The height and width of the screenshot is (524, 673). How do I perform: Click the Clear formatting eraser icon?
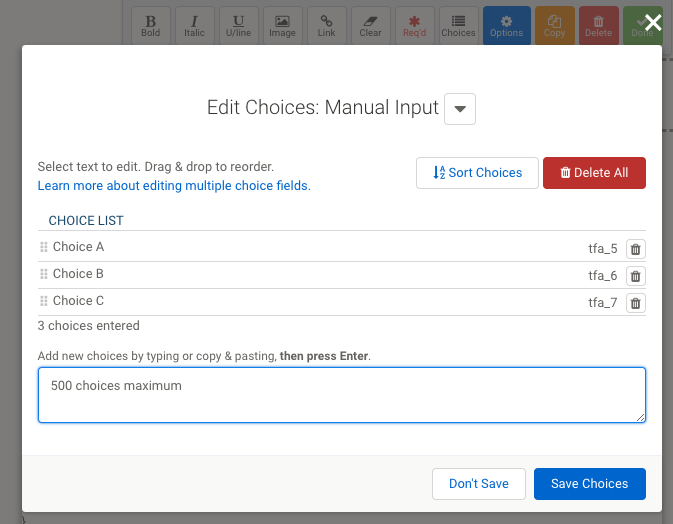tap(370, 25)
